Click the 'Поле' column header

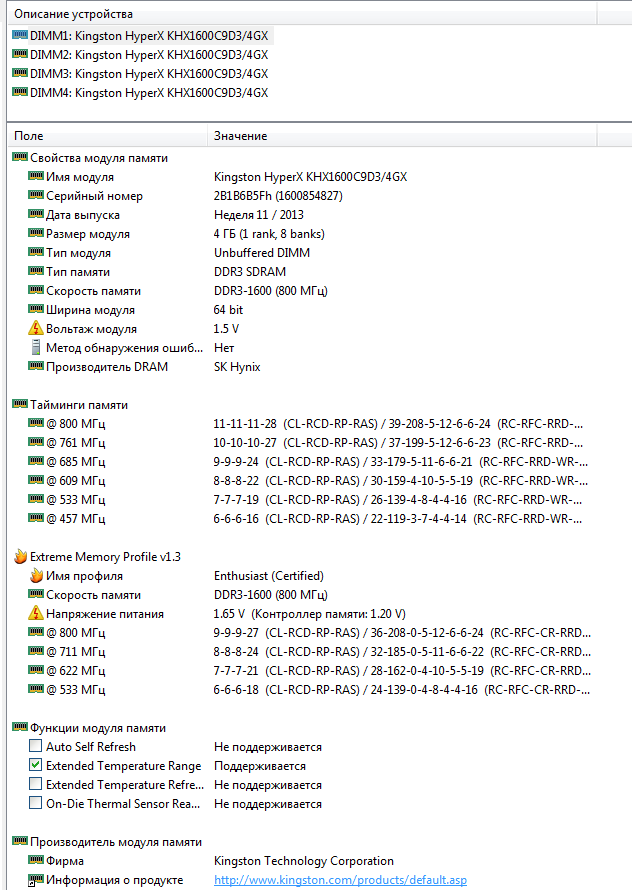107,136
